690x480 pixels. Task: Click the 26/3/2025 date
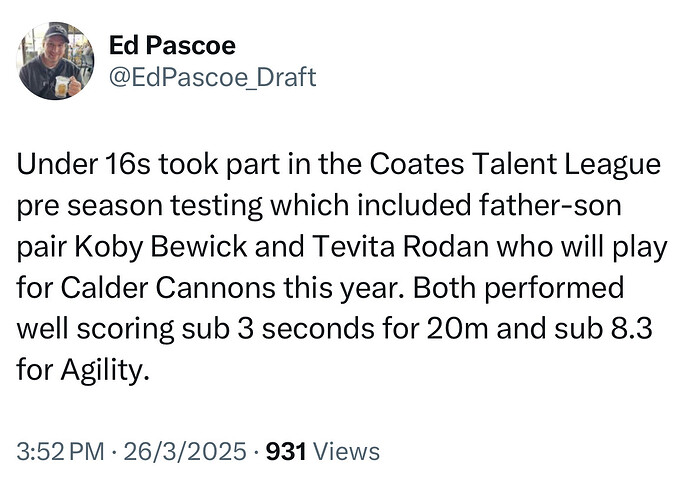click(x=185, y=451)
